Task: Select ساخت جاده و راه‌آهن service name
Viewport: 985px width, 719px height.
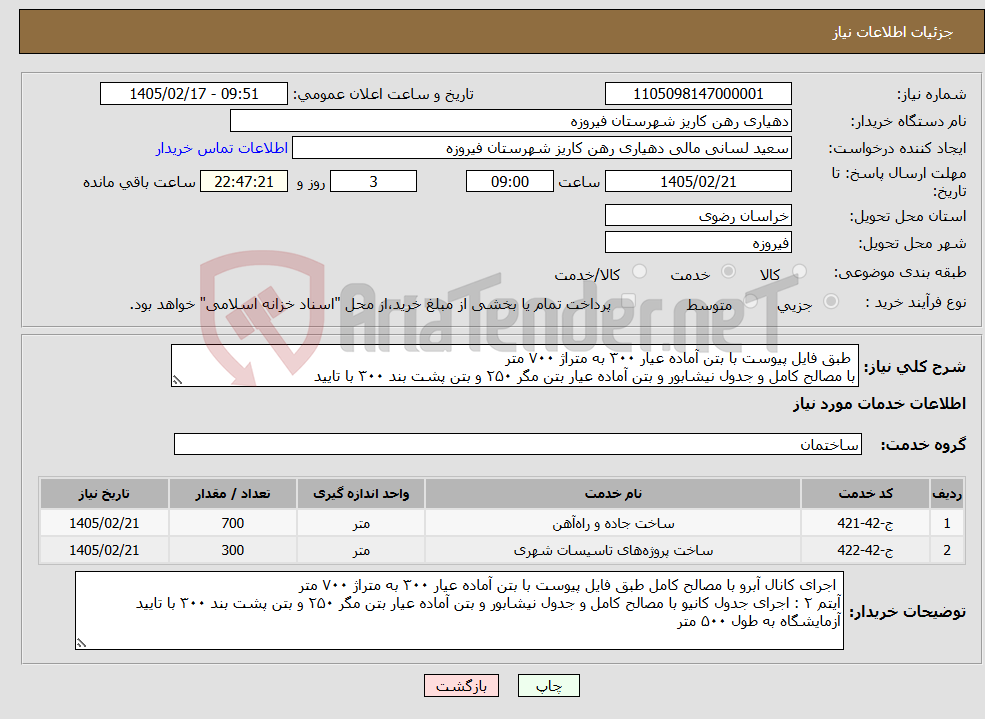Action: (x=612, y=523)
